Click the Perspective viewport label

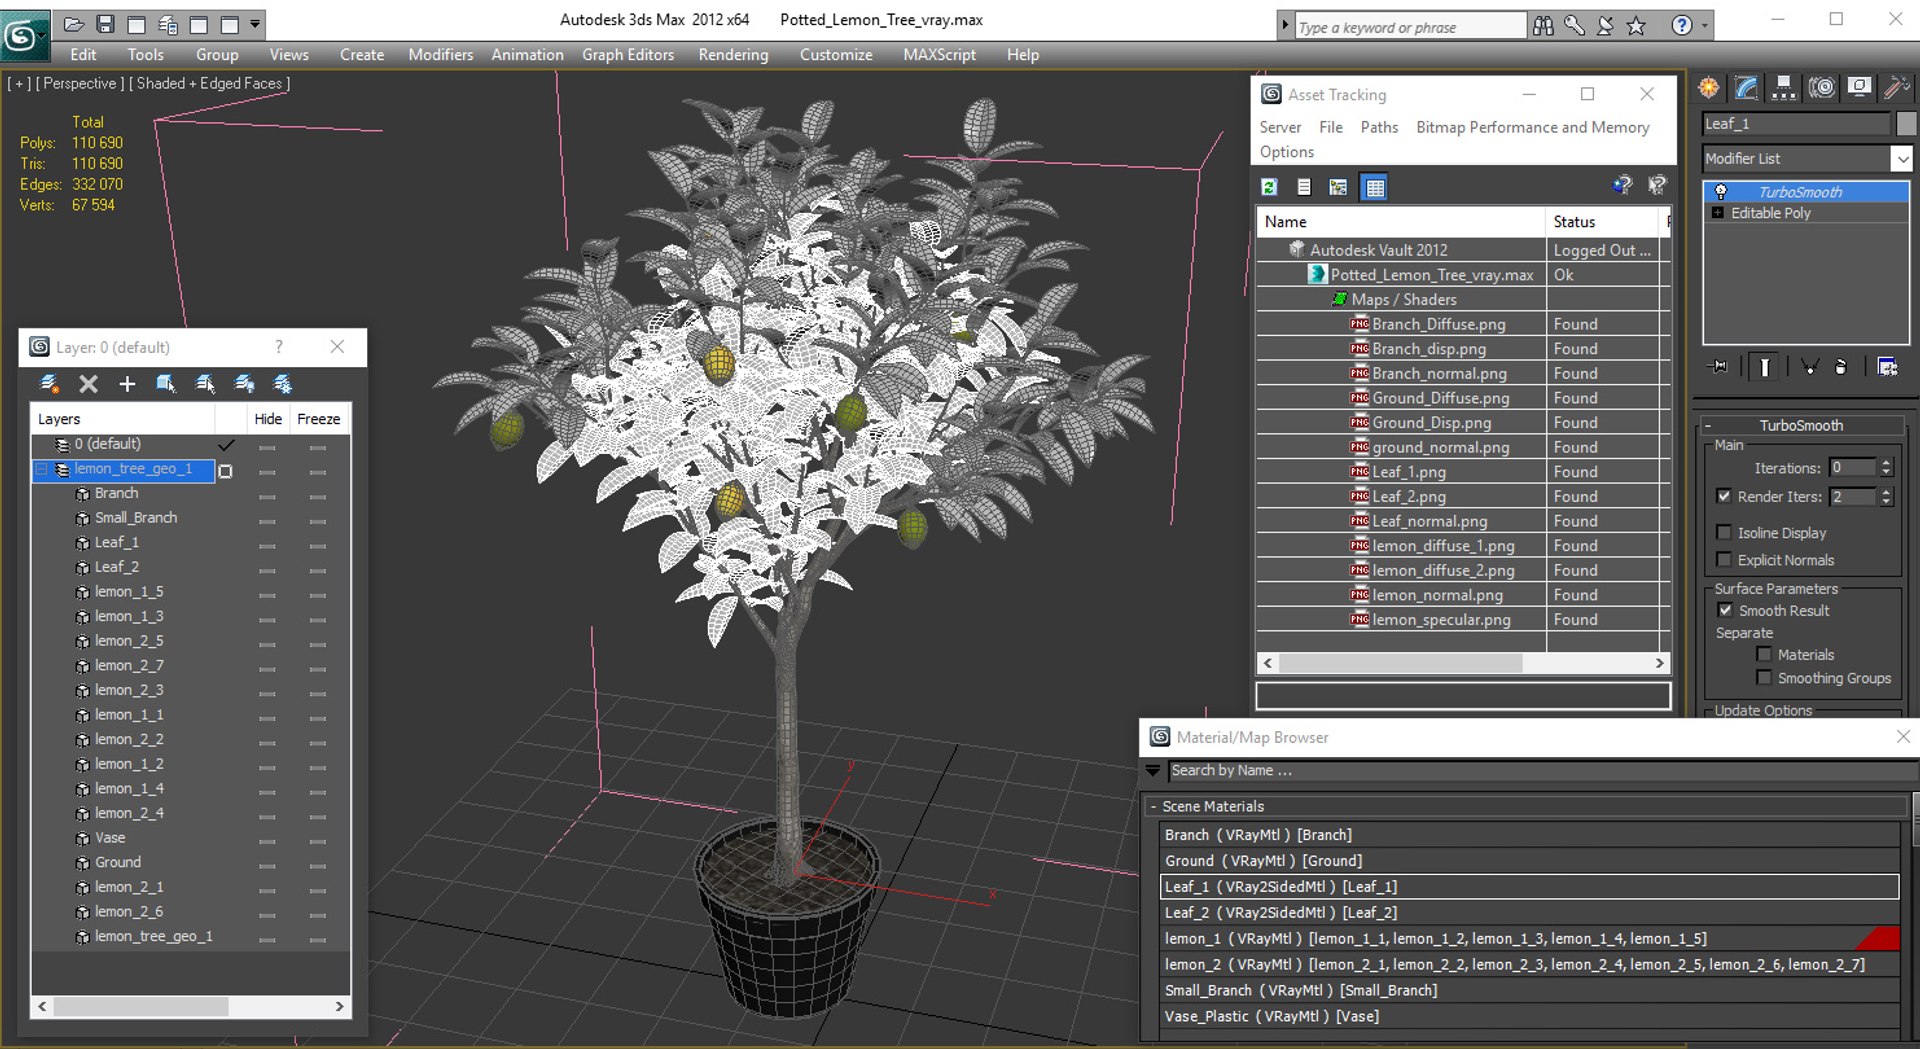click(80, 83)
